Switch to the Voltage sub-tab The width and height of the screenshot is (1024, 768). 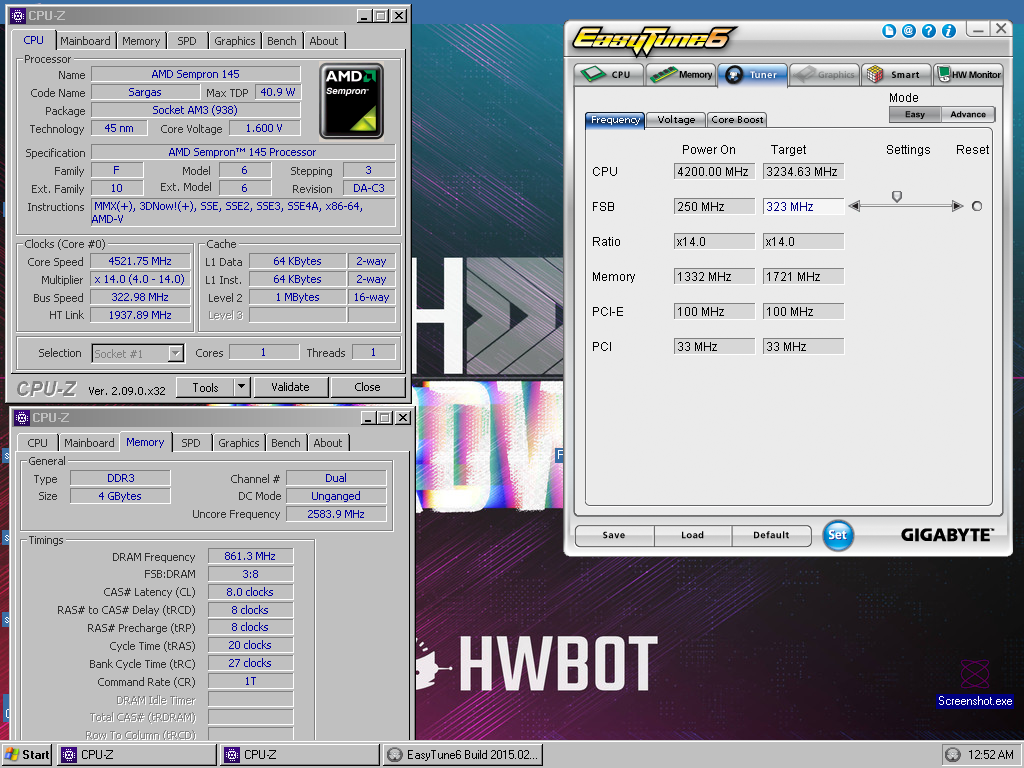676,120
